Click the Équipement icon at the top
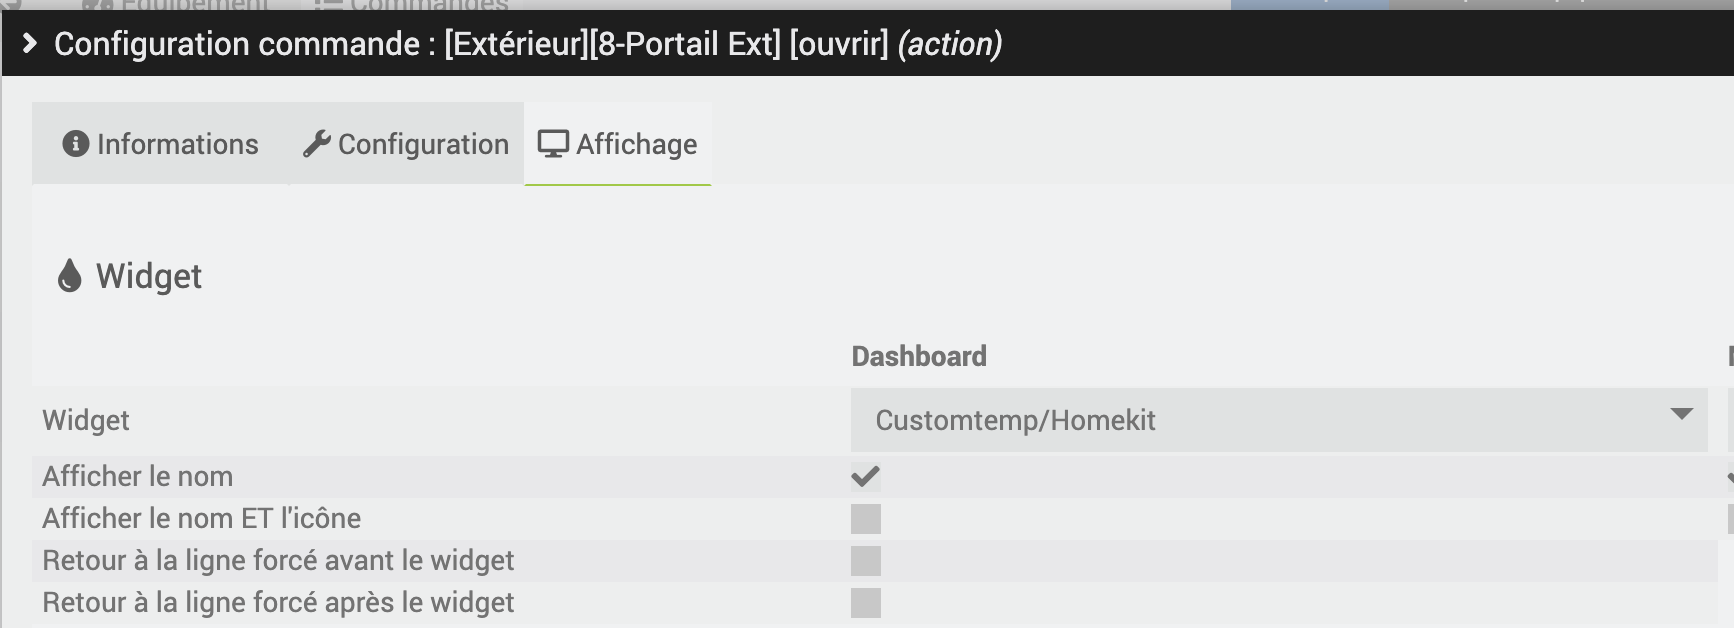The height and width of the screenshot is (628, 1734). pyautogui.click(x=100, y=4)
